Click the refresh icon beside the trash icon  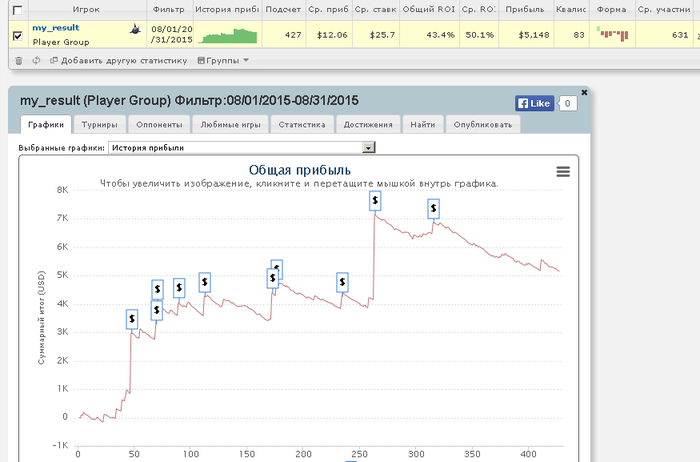coord(36,61)
